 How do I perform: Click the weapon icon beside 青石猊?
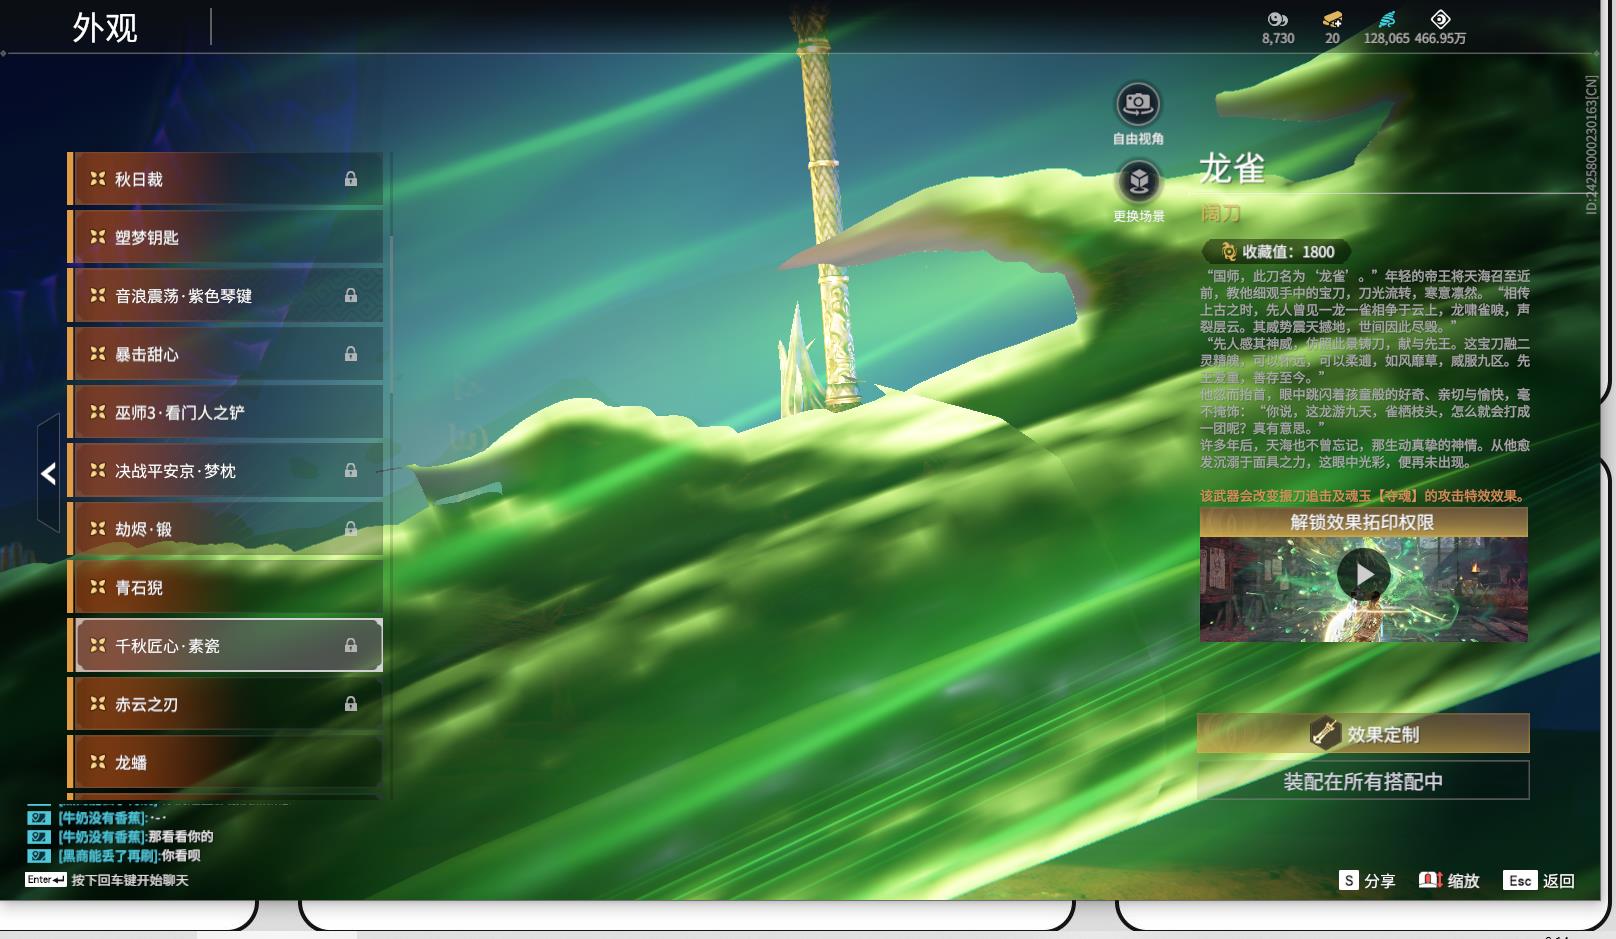[x=98, y=587]
